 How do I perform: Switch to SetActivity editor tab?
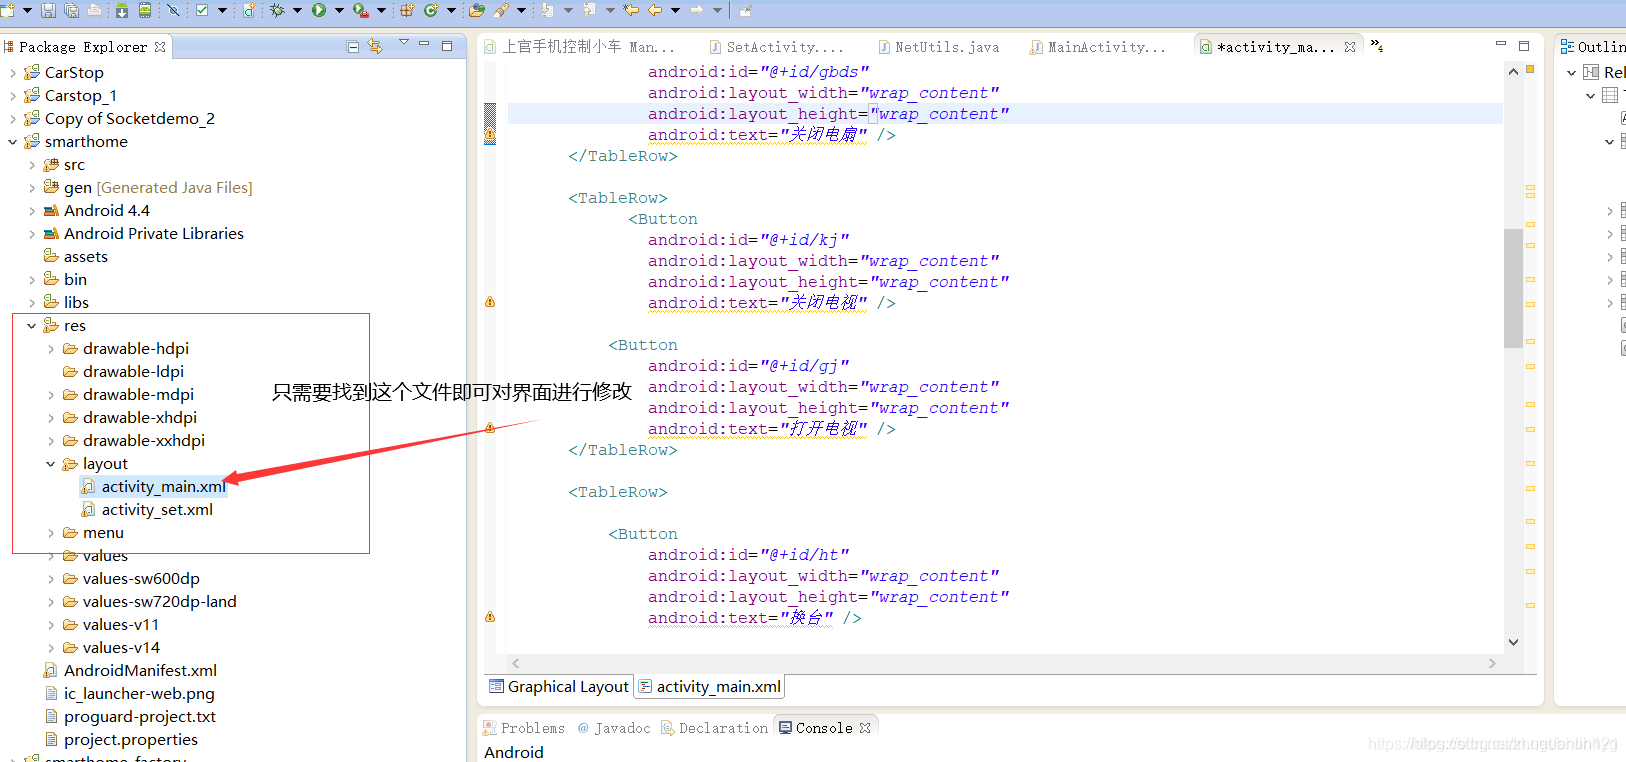pyautogui.click(x=776, y=47)
